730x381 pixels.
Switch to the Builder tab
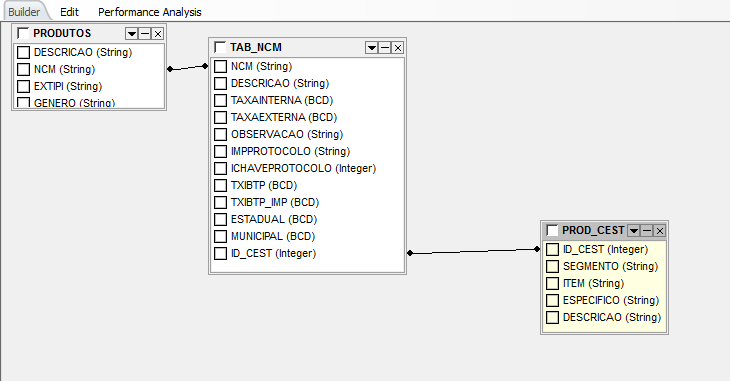point(24,12)
